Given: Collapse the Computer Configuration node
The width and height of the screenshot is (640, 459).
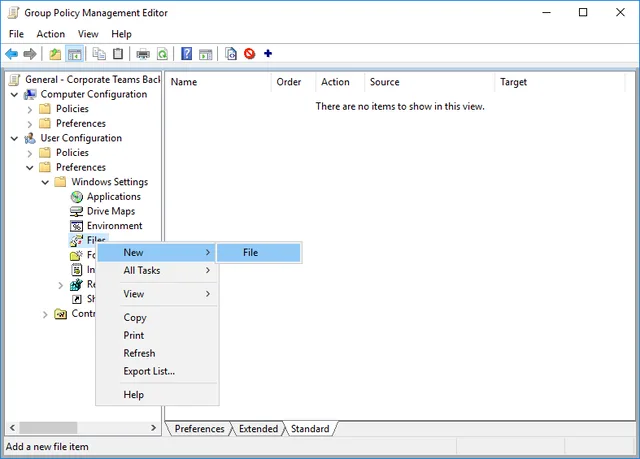Looking at the screenshot, I should point(14,95).
